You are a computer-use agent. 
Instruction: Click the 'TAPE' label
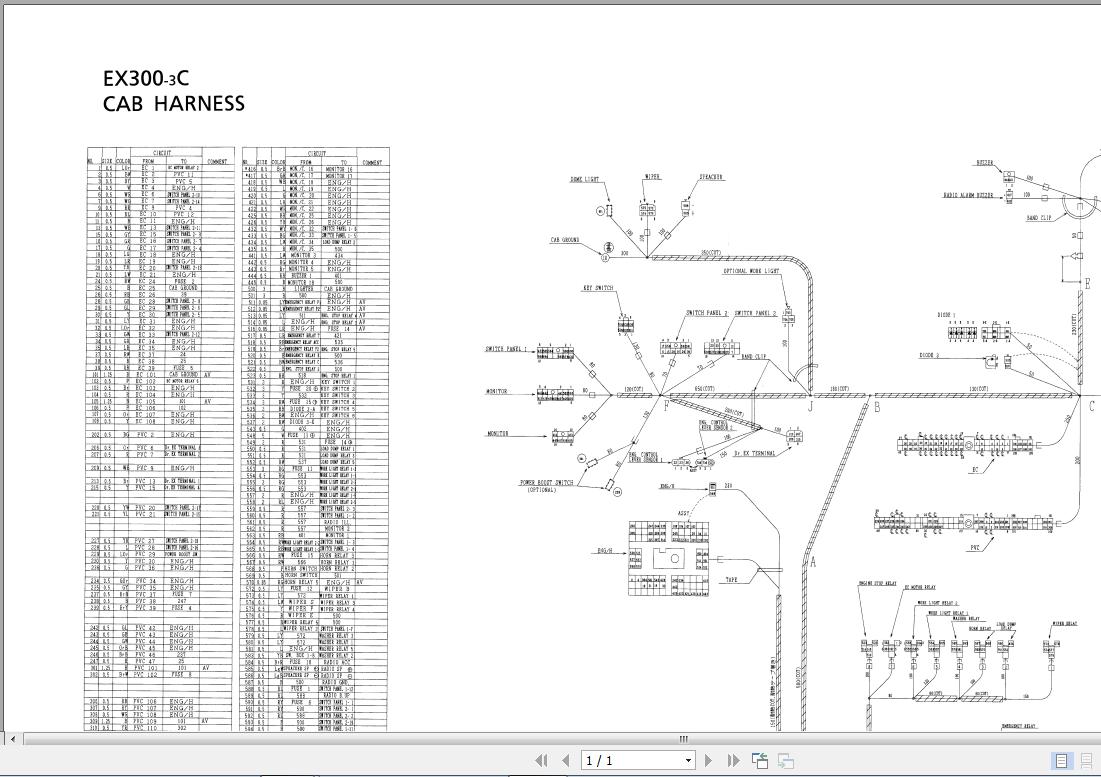(731, 580)
